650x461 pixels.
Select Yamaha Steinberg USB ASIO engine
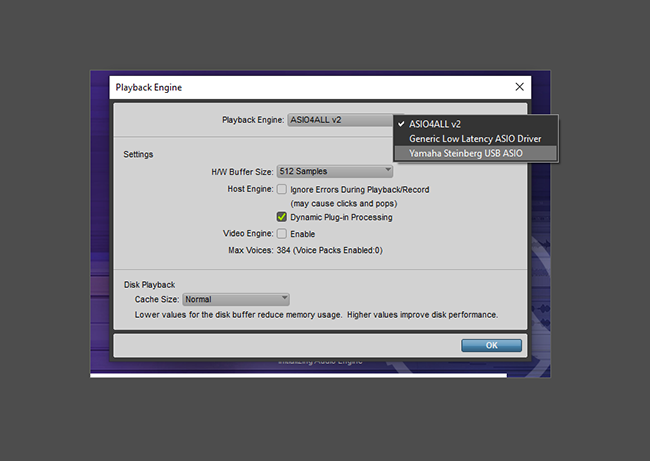(475, 153)
